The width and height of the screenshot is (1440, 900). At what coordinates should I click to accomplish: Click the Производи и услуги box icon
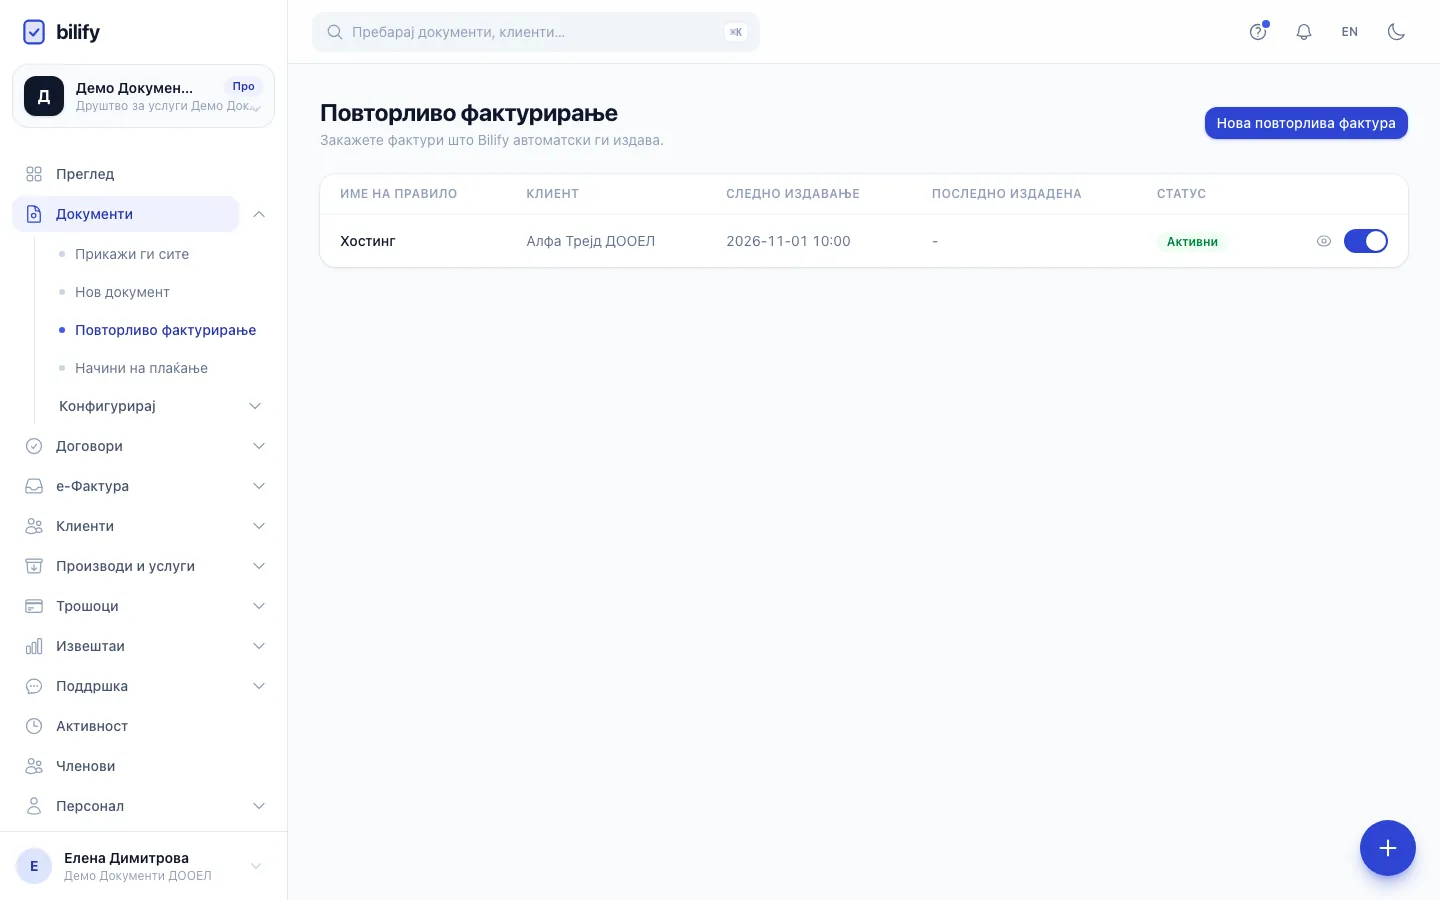[x=34, y=566]
